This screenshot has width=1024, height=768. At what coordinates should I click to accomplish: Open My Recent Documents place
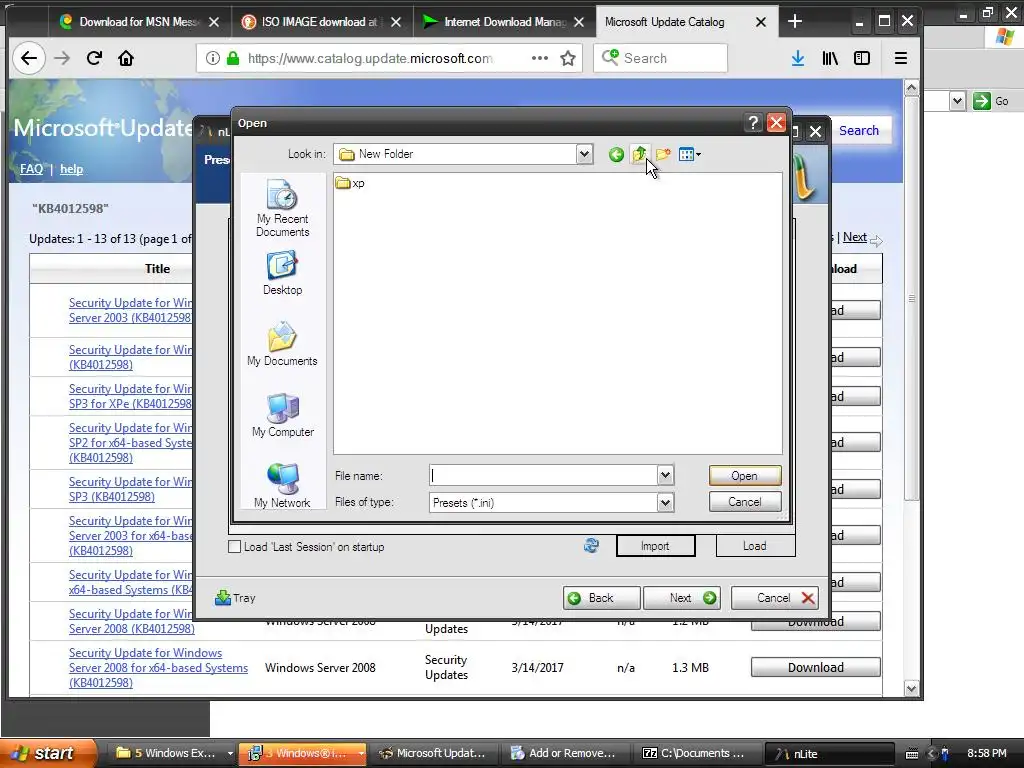point(282,208)
